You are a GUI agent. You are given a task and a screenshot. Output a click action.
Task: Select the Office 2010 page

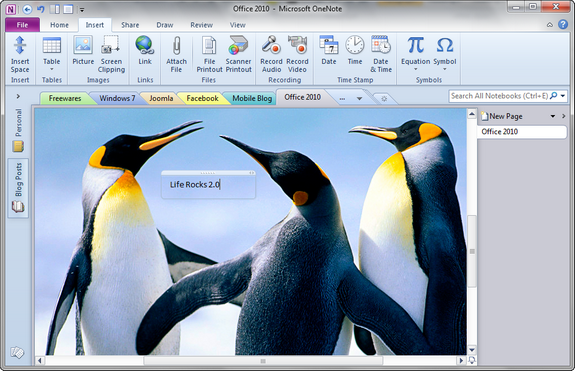[521, 132]
